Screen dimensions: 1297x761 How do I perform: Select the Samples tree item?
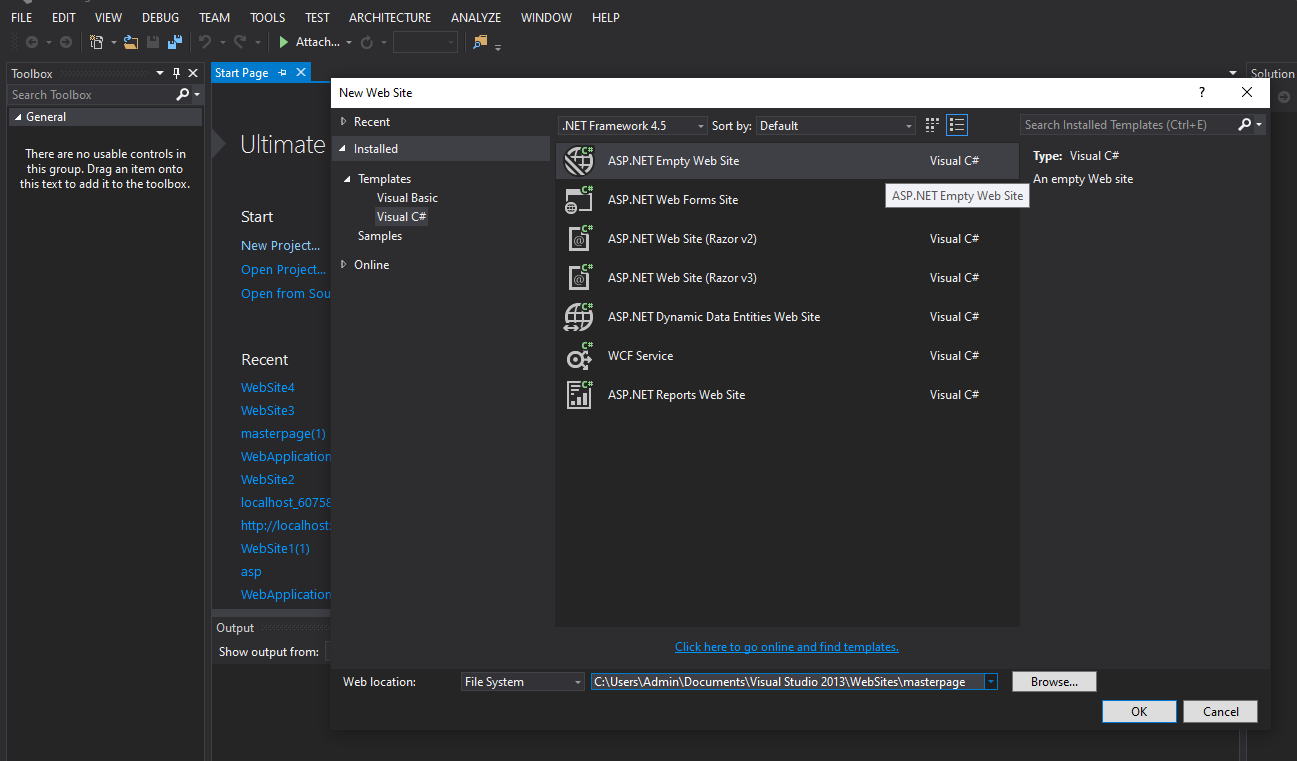click(x=380, y=236)
